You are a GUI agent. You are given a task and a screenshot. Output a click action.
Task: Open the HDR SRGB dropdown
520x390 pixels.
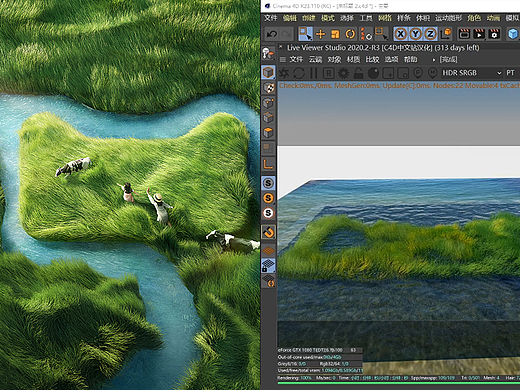[471, 73]
